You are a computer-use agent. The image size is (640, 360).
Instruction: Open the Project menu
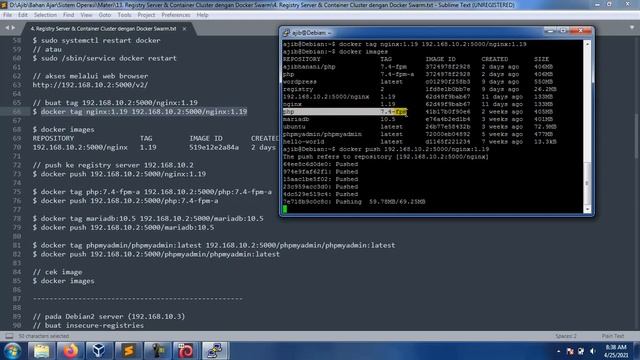pos(146,15)
